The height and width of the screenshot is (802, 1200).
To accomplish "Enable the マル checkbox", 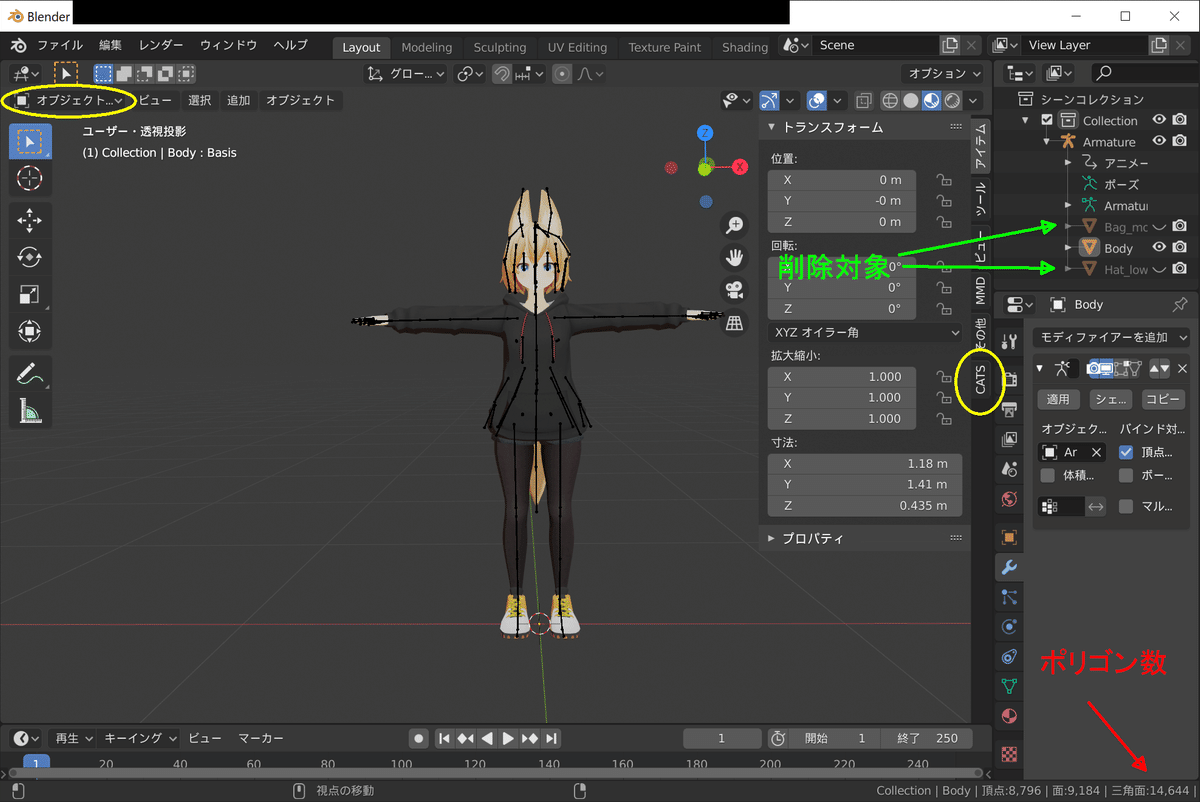I will (1126, 506).
